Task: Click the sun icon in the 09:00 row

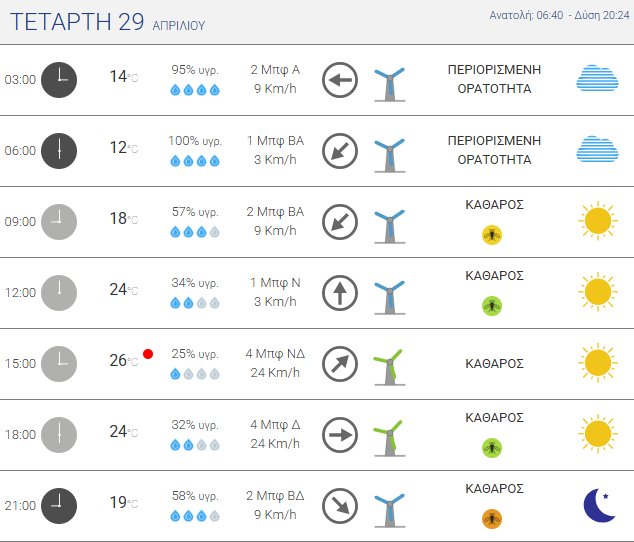Action: coord(597,220)
